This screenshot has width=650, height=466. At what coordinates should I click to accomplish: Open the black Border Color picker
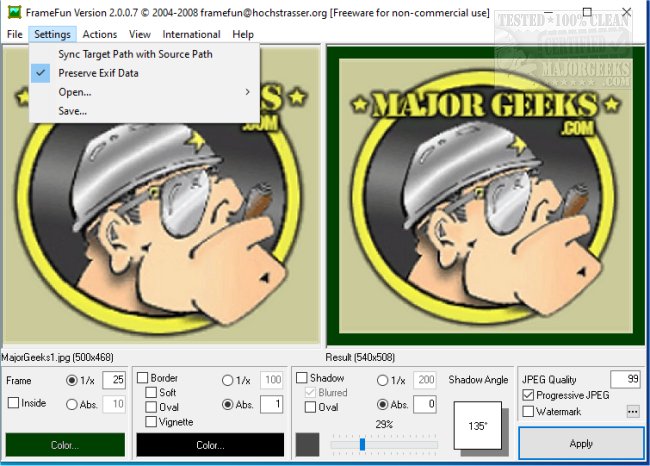point(211,445)
